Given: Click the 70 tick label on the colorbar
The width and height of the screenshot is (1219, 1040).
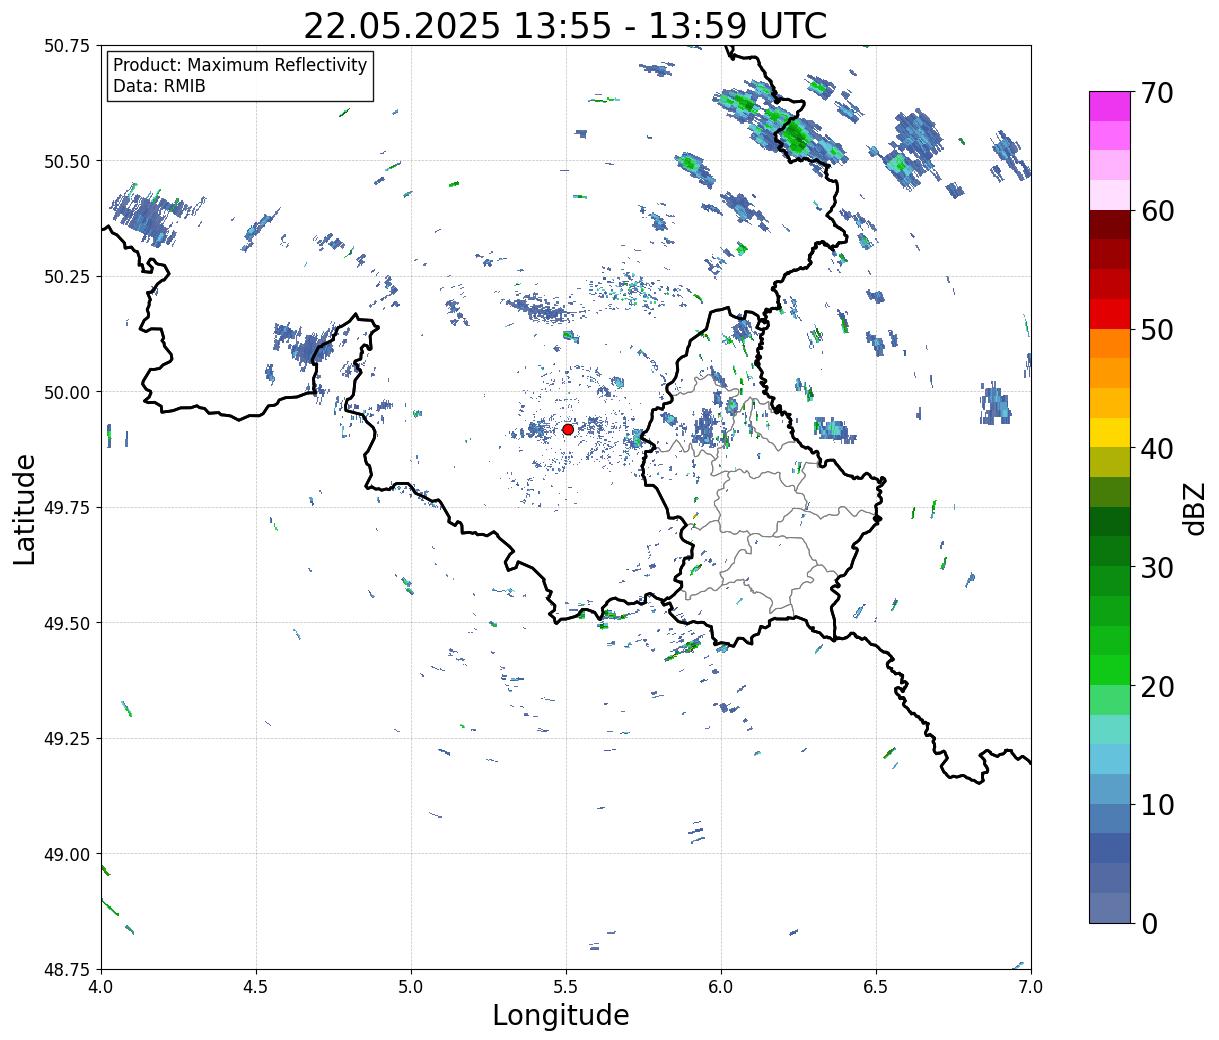Looking at the screenshot, I should (x=1156, y=93).
